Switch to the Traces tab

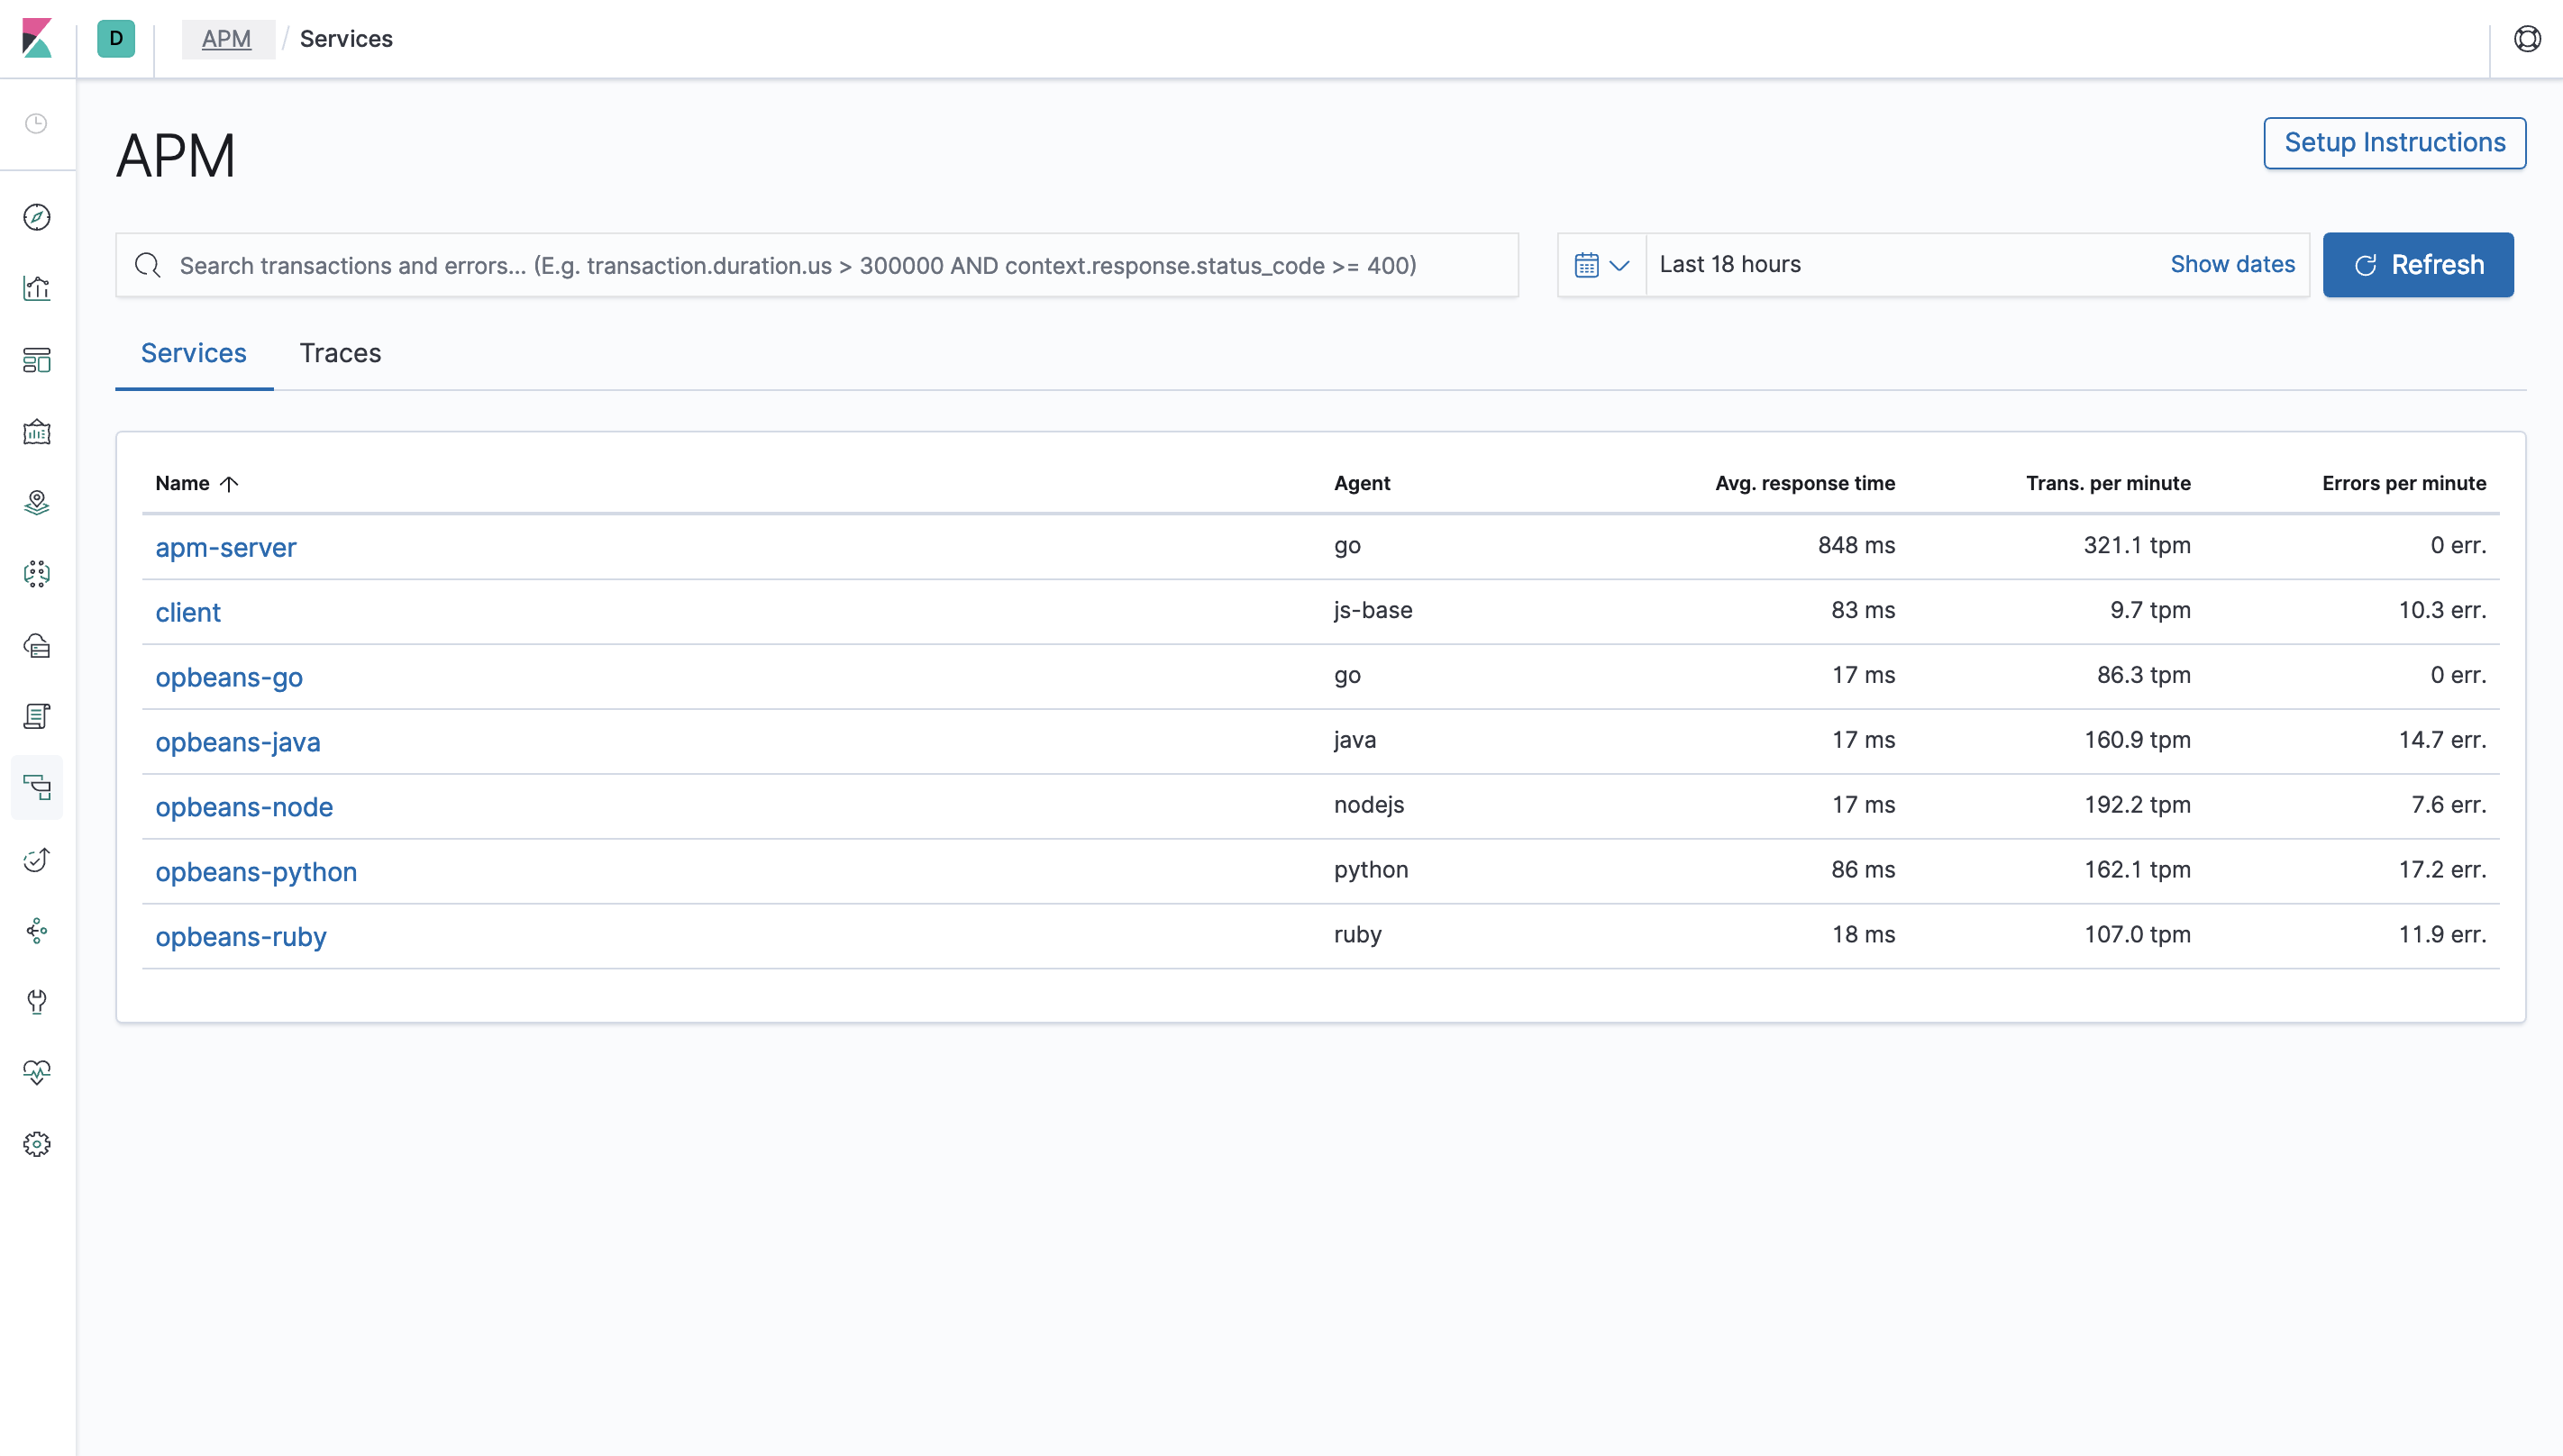point(340,353)
